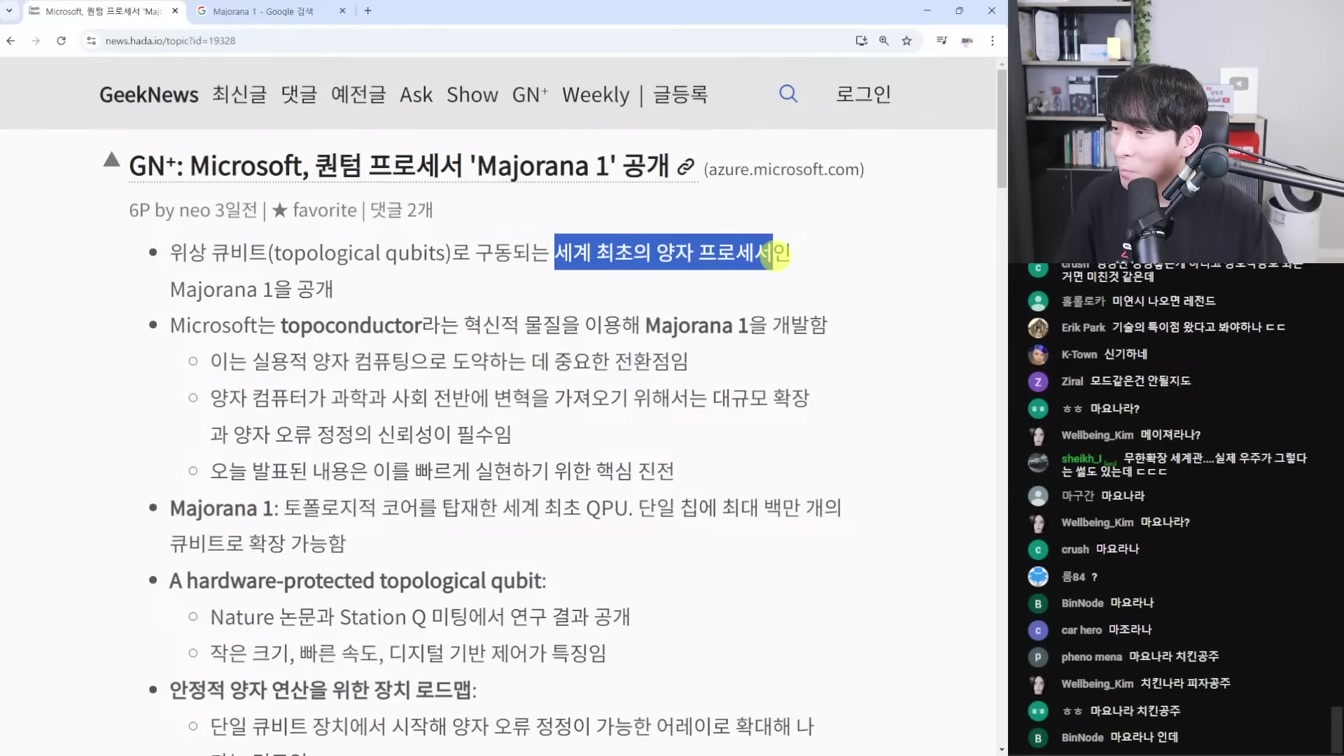The width and height of the screenshot is (1344, 756).
Task: Open the 예전글 menu item
Action: point(358,94)
